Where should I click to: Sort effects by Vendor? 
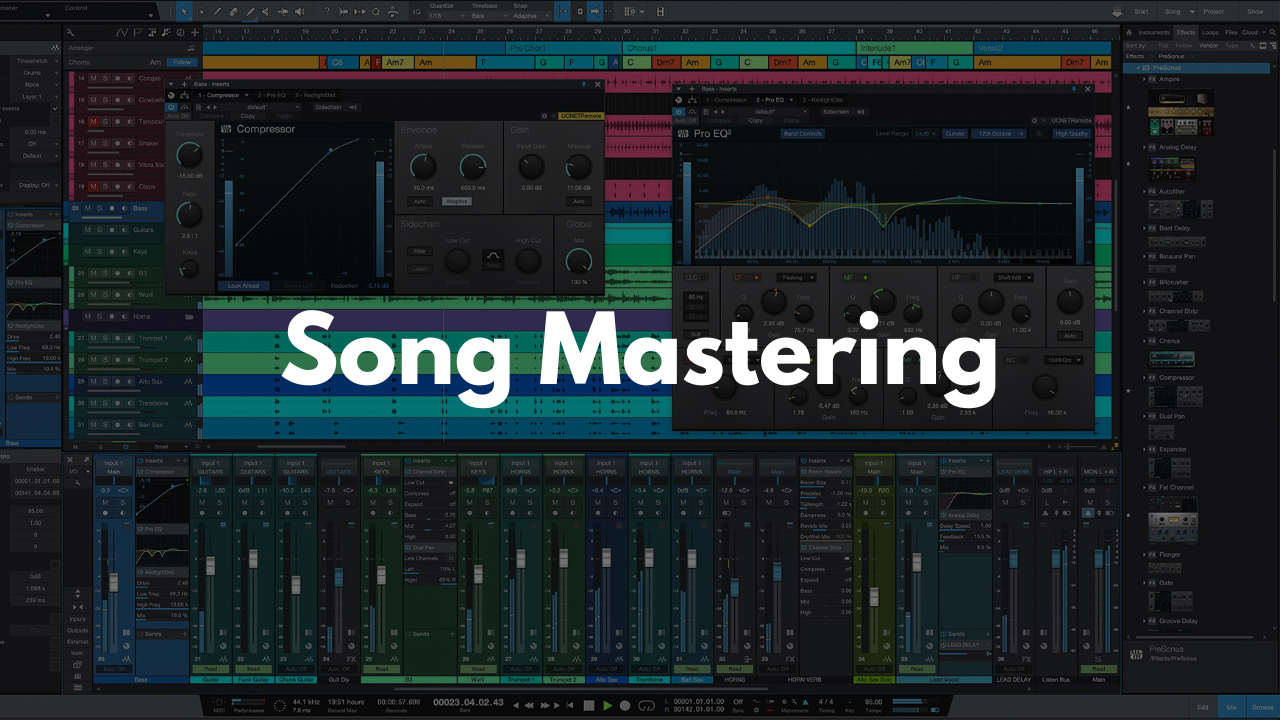[1209, 45]
